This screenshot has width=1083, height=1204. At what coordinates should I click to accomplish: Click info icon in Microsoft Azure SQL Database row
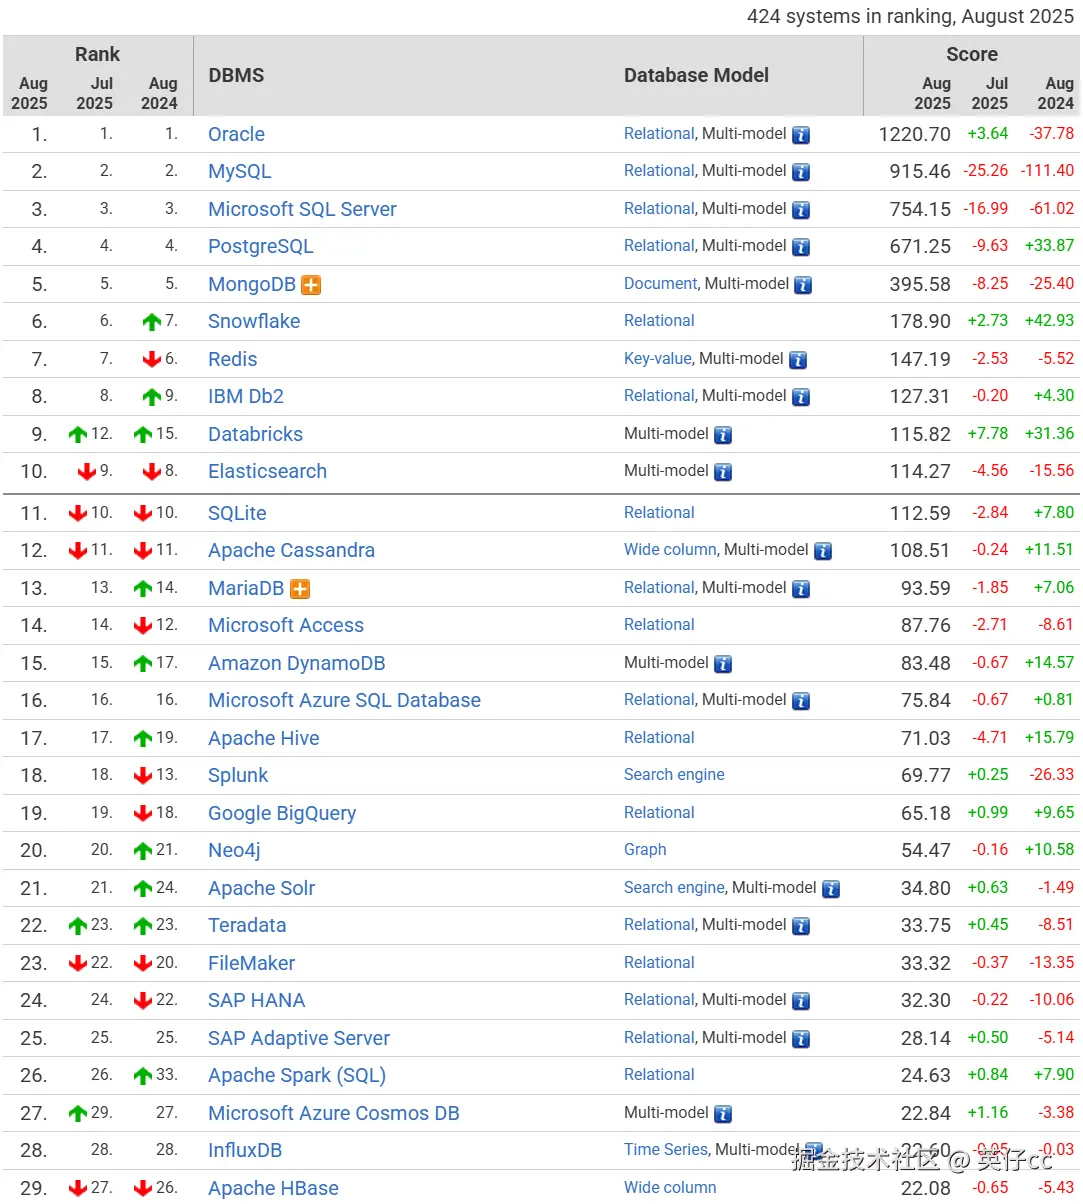pyautogui.click(x=801, y=701)
